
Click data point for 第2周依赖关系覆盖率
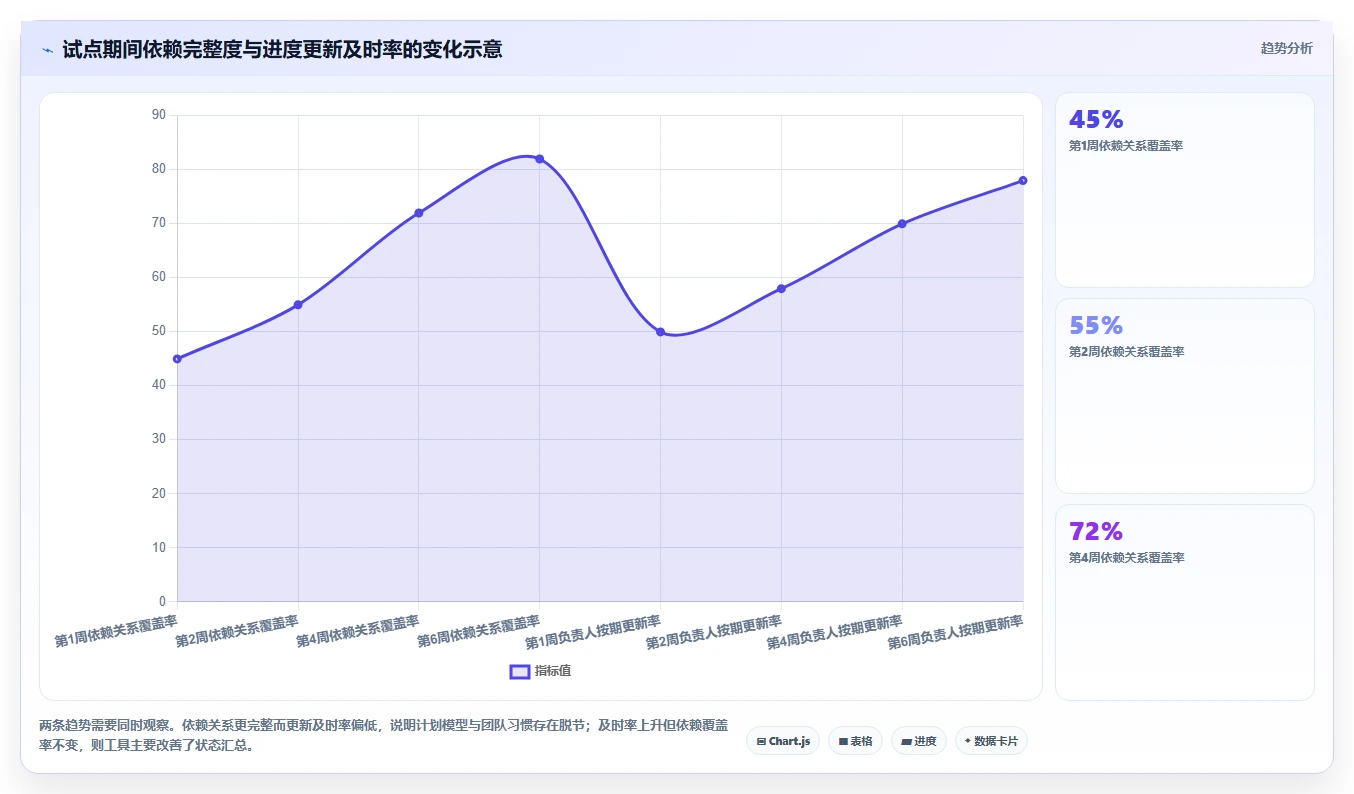(298, 305)
